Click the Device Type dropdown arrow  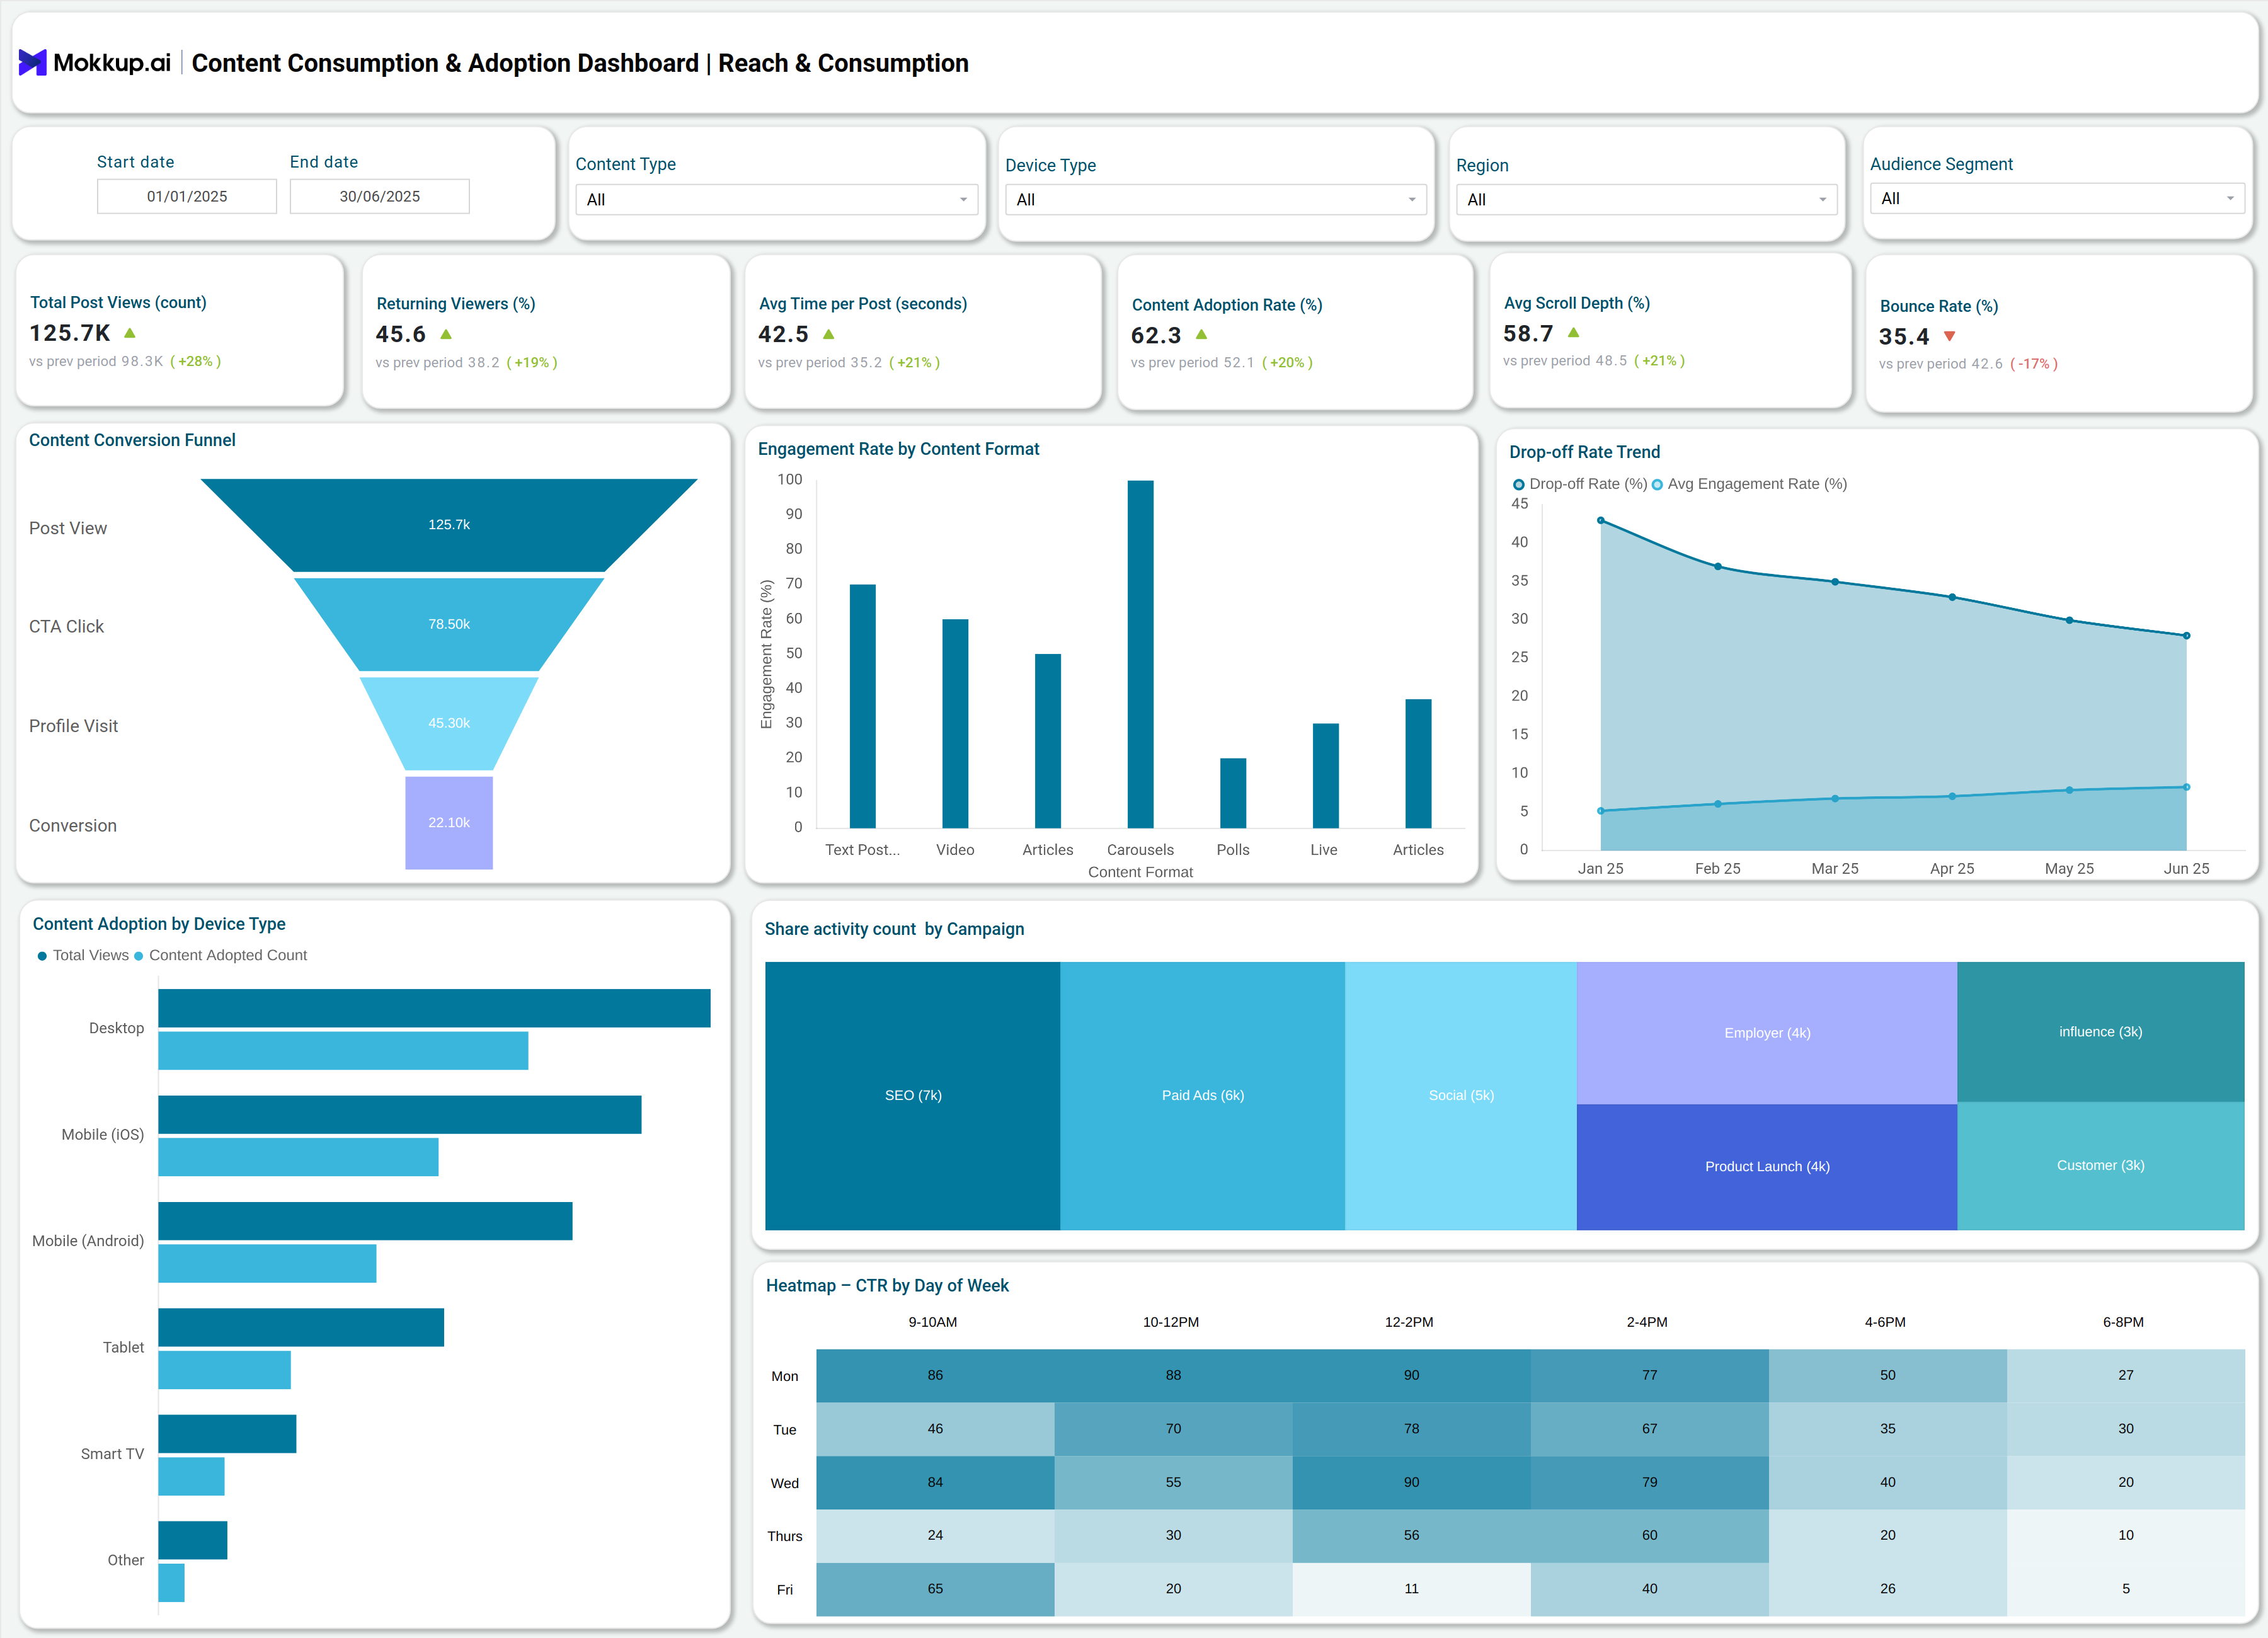1411,200
